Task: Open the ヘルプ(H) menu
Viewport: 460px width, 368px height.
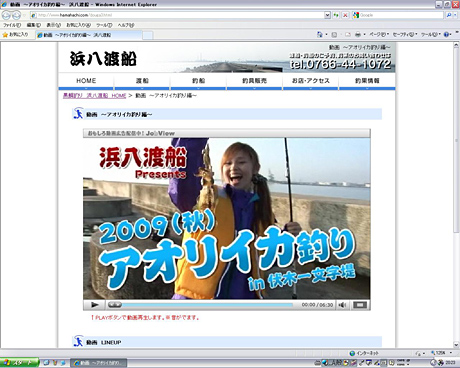Action: click(126, 25)
